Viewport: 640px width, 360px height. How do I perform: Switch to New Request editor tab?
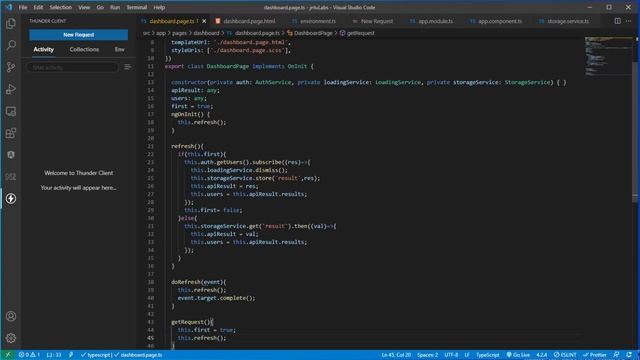373,21
